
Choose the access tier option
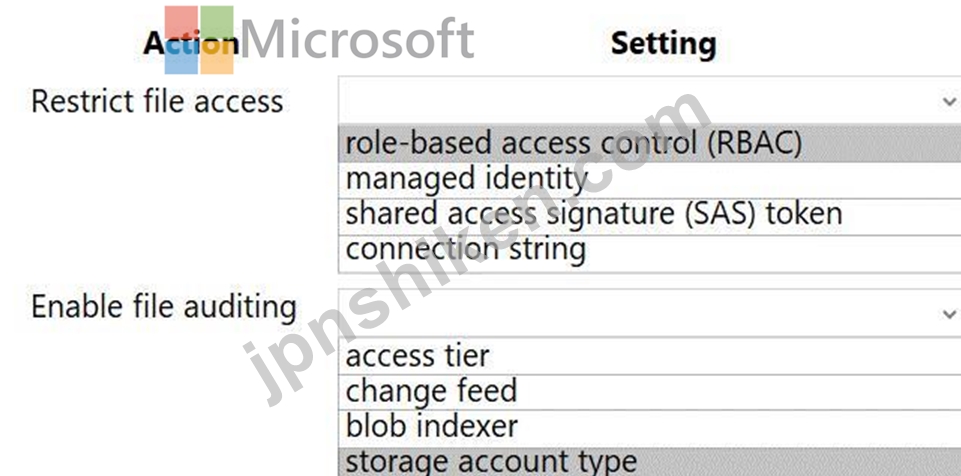point(649,357)
